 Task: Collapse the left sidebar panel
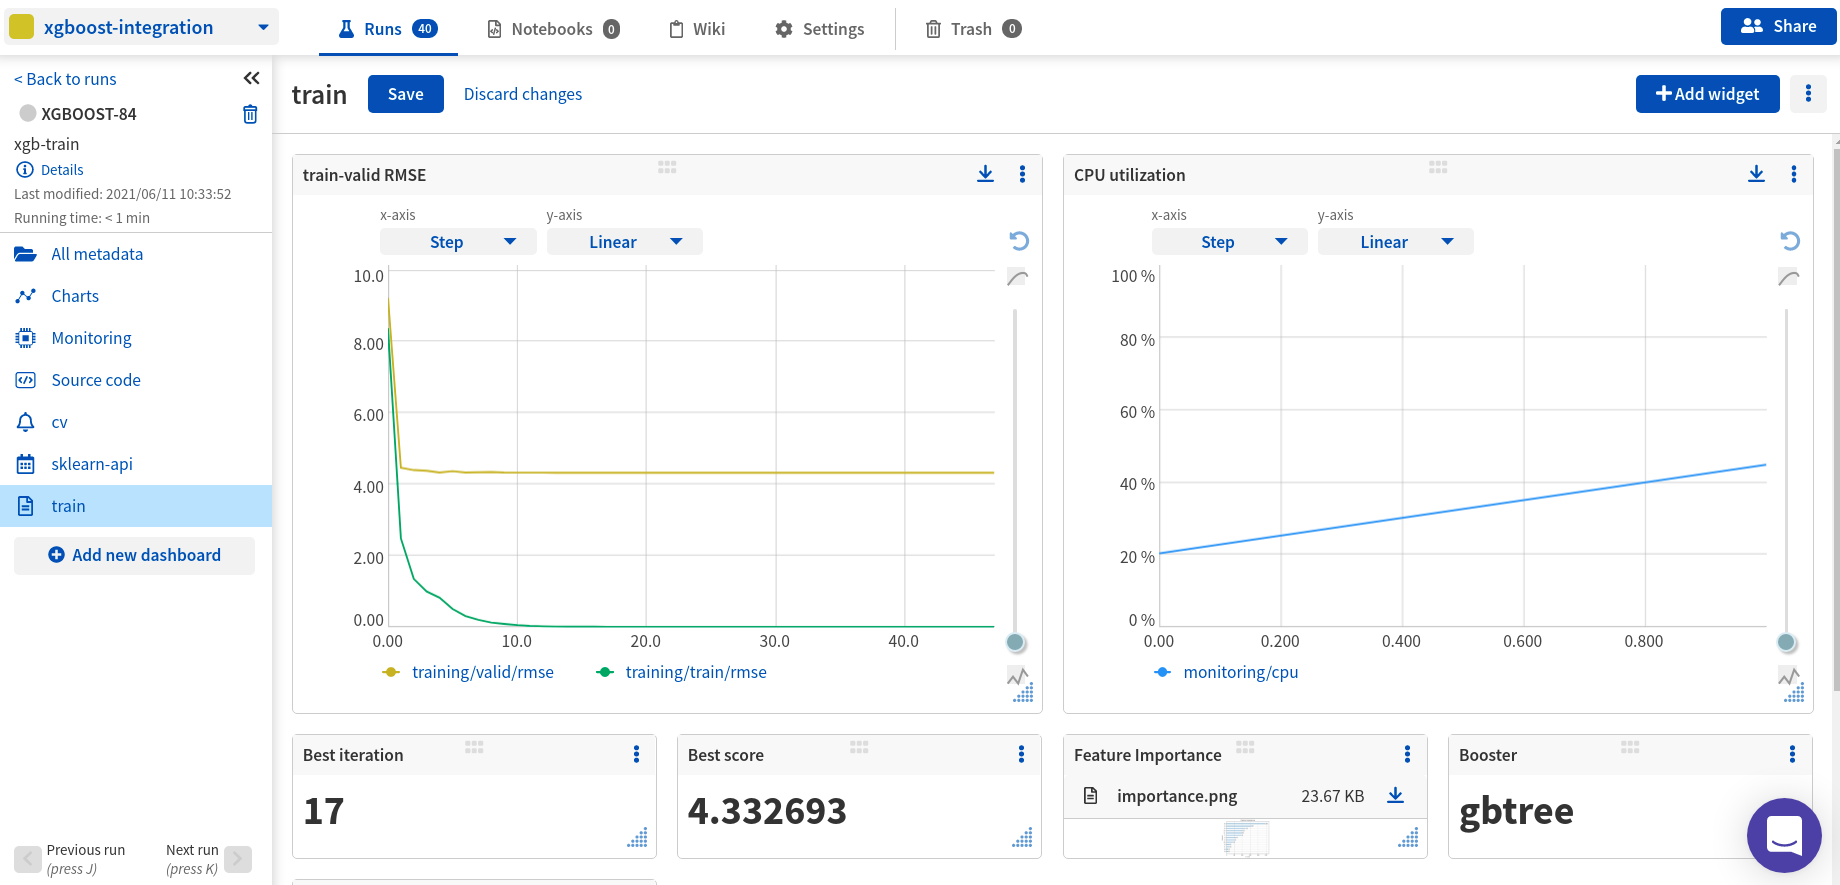[x=251, y=78]
